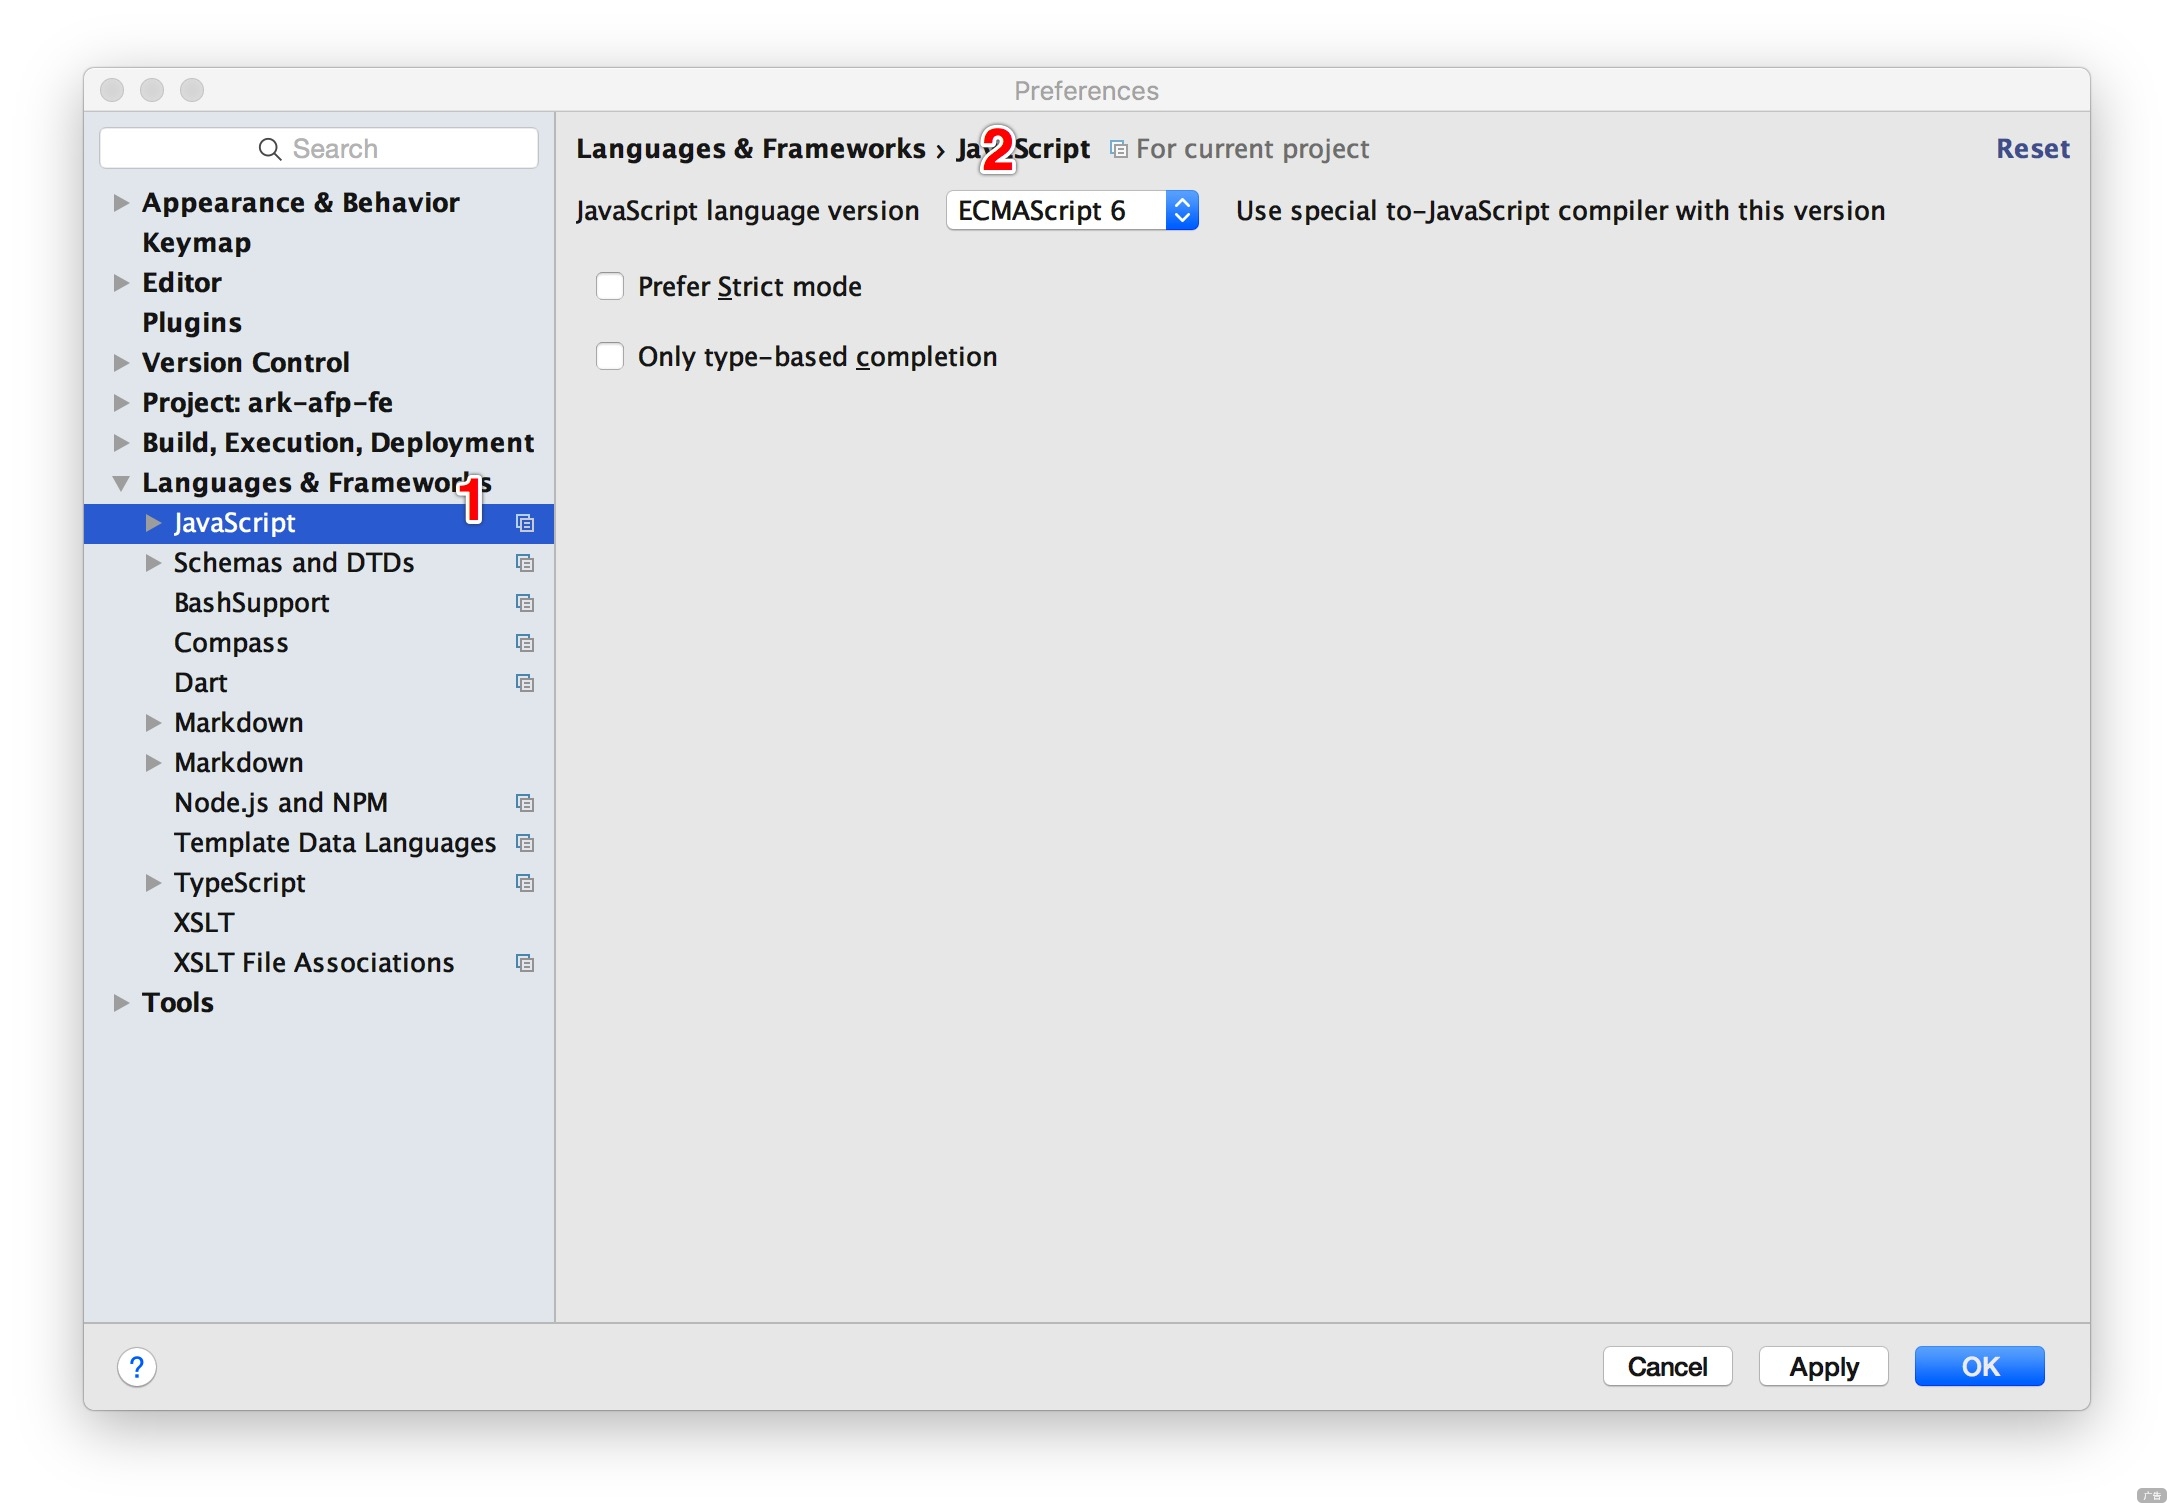This screenshot has height=1510, width=2174.
Task: Expand the Version Control section
Action: click(x=121, y=363)
